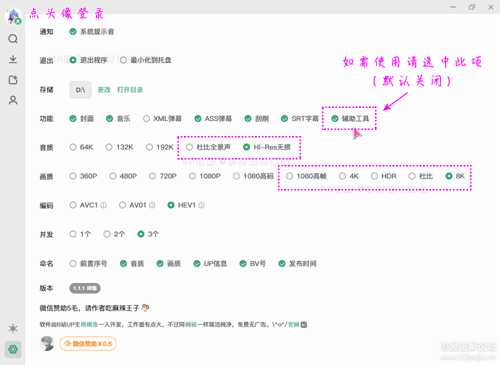Select 64K audio quality
The width and height of the screenshot is (500, 365).
(73, 147)
